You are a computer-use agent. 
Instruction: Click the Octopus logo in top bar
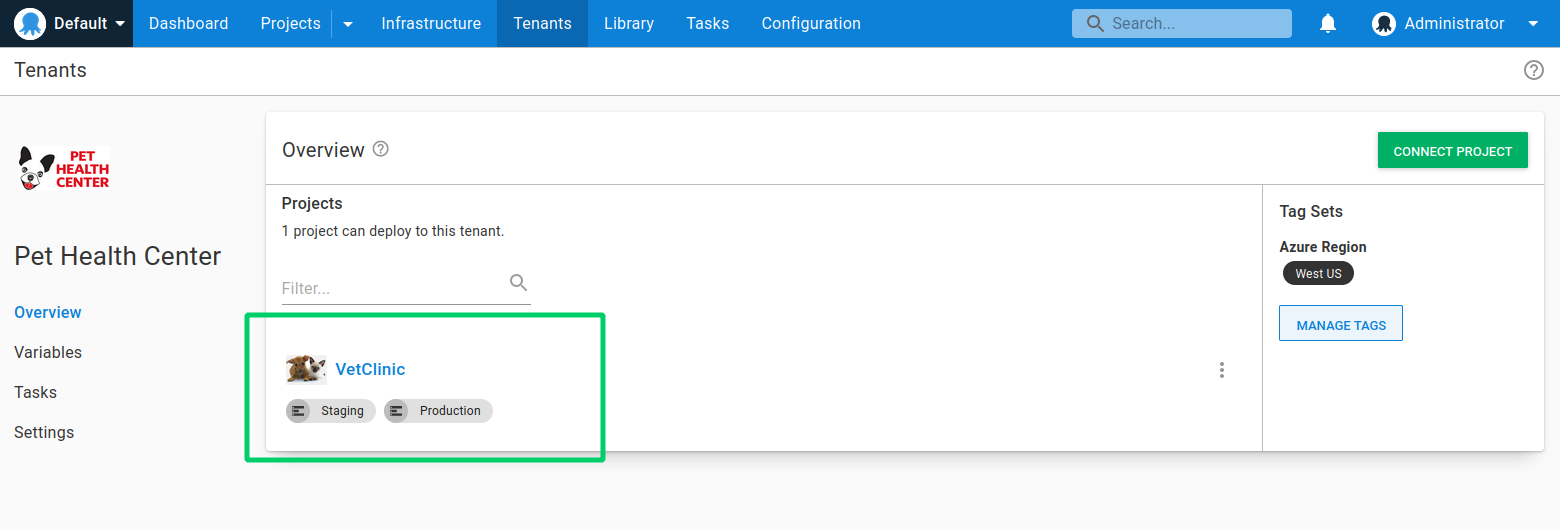(31, 23)
